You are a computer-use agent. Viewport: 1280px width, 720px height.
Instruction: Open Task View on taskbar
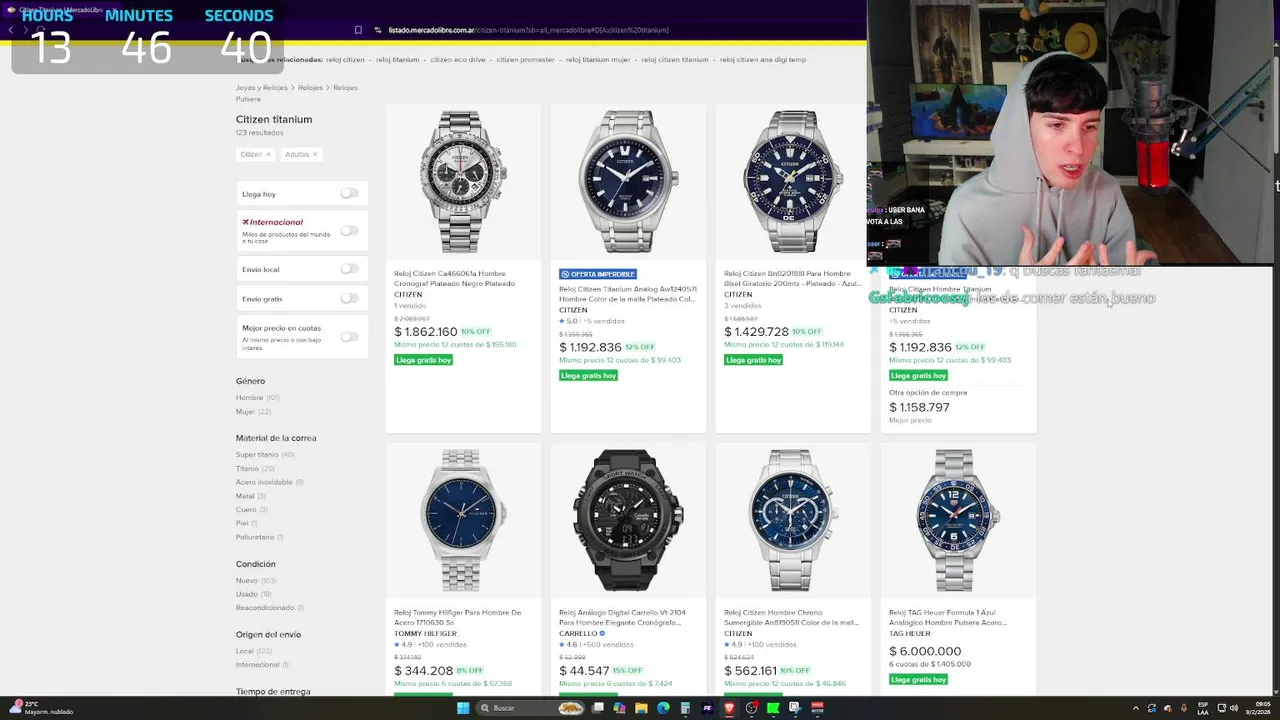click(597, 708)
